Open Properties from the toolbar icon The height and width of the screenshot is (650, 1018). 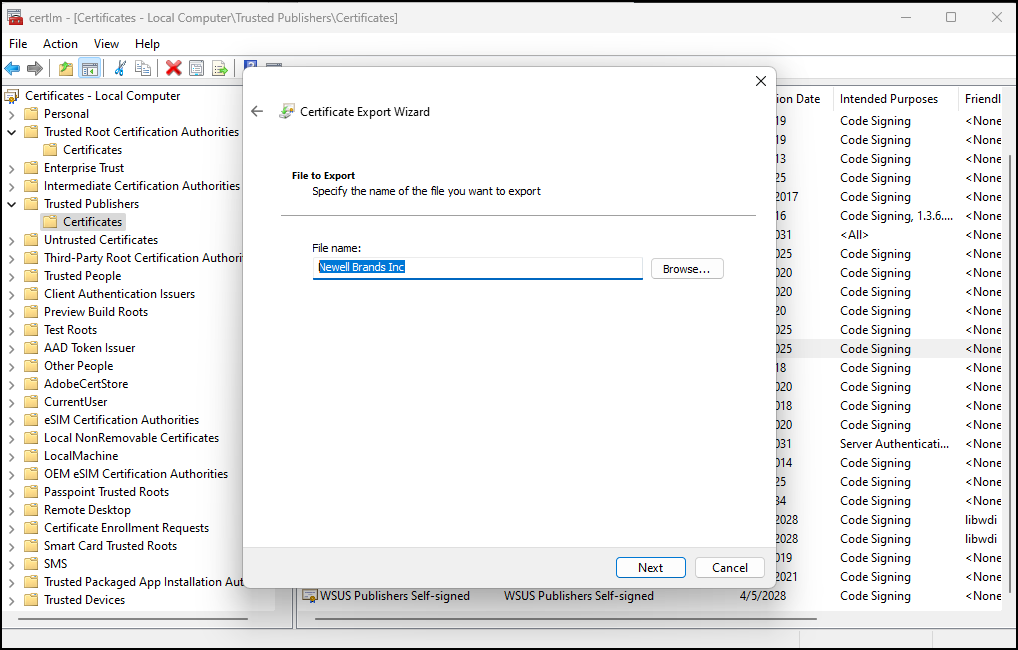point(196,68)
